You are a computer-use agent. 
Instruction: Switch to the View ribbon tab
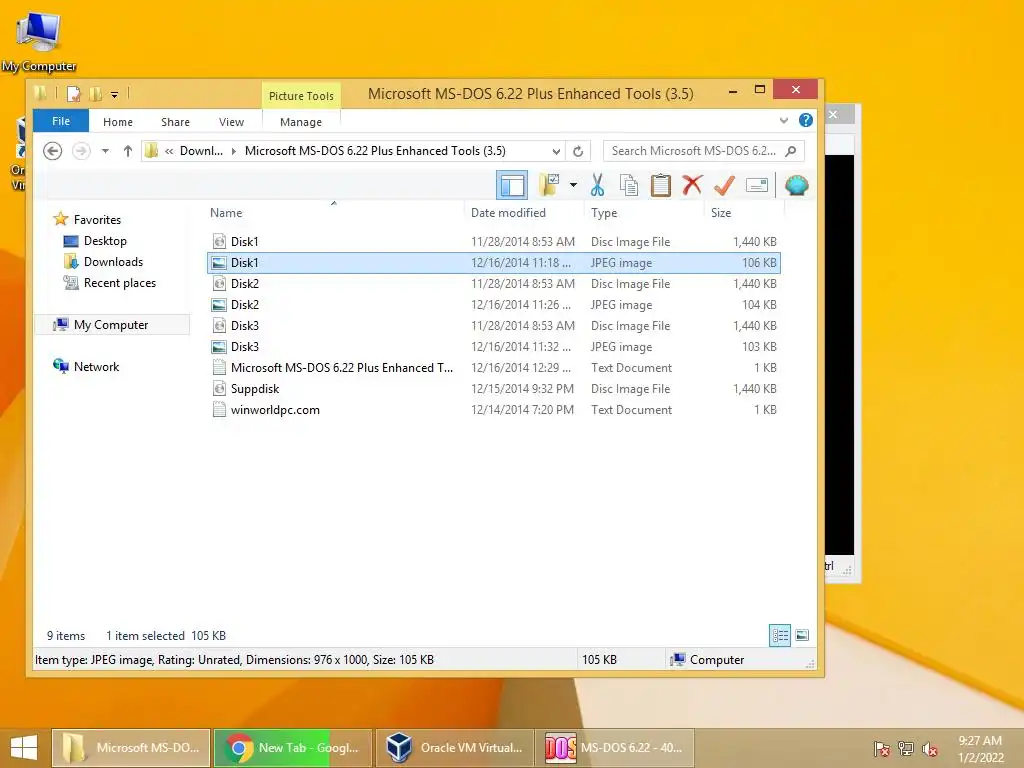tap(231, 122)
